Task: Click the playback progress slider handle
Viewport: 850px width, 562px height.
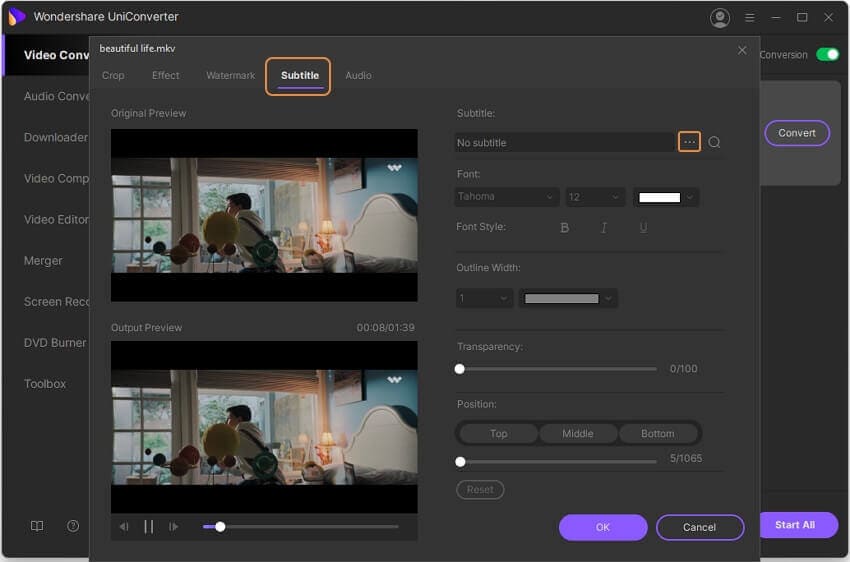Action: (x=220, y=526)
